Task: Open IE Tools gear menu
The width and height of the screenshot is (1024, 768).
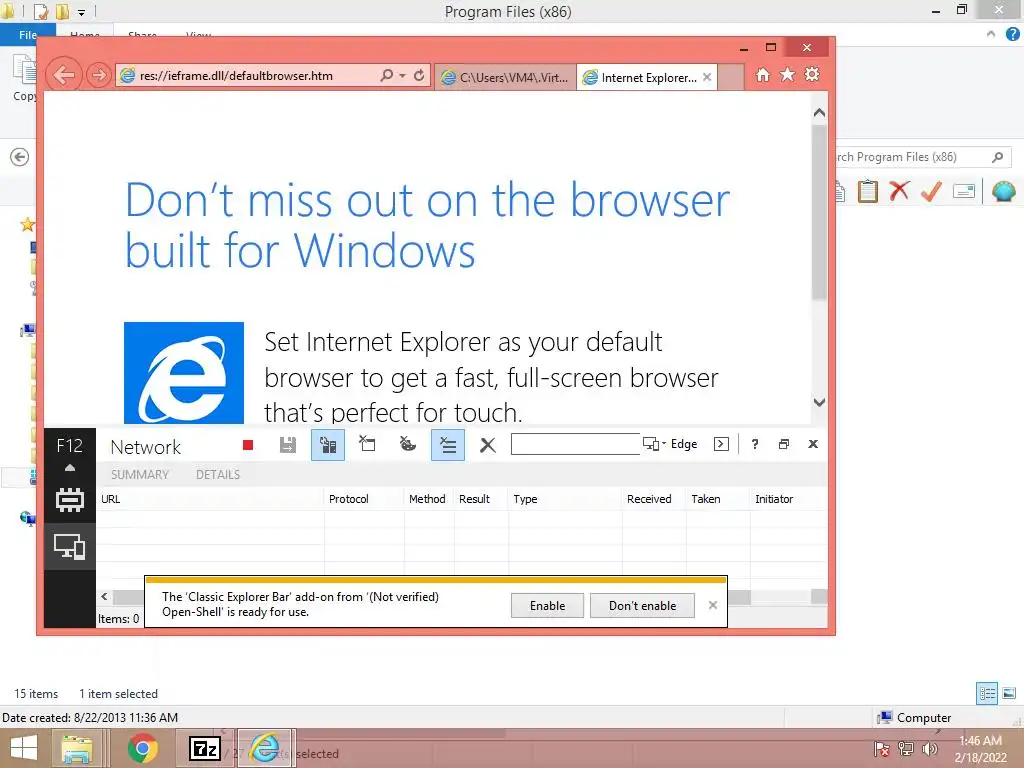Action: [x=812, y=74]
